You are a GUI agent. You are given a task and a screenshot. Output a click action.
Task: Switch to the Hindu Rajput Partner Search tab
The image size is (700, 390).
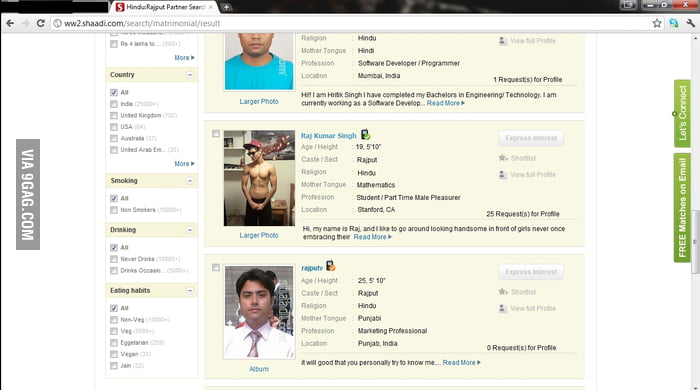pyautogui.click(x=164, y=7)
